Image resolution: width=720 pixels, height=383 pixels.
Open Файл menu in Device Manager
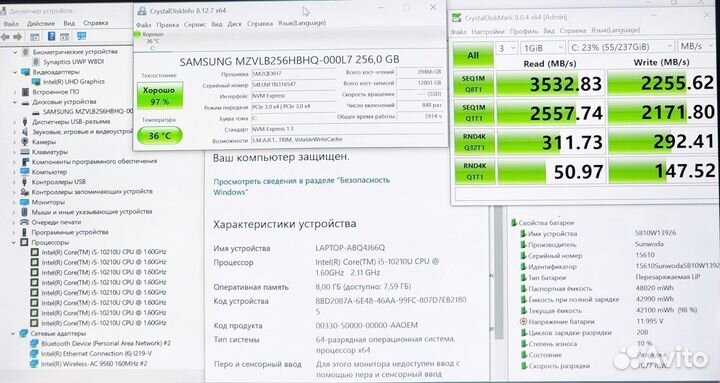11,23
